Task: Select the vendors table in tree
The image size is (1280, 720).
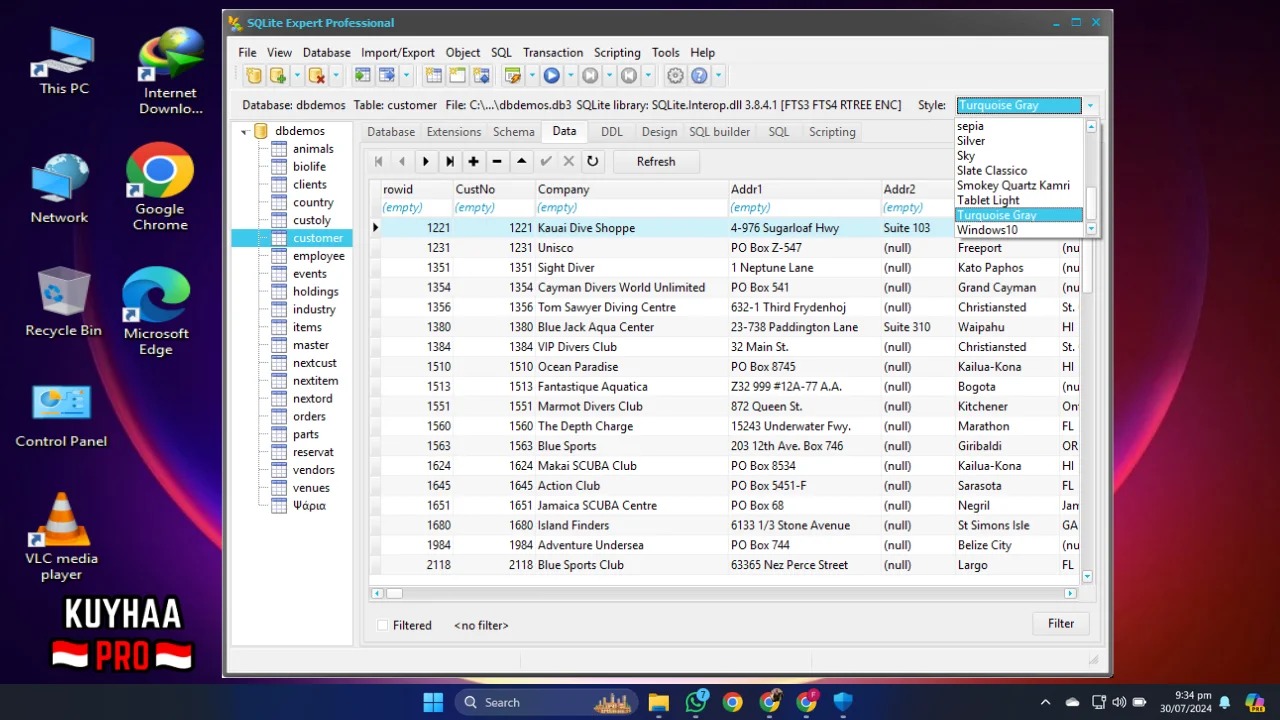Action: point(313,470)
